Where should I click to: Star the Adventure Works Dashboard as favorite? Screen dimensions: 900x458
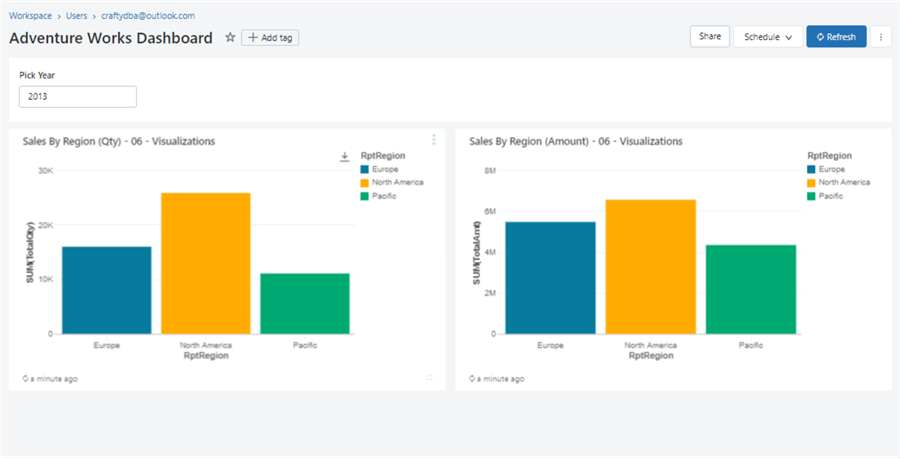(230, 37)
